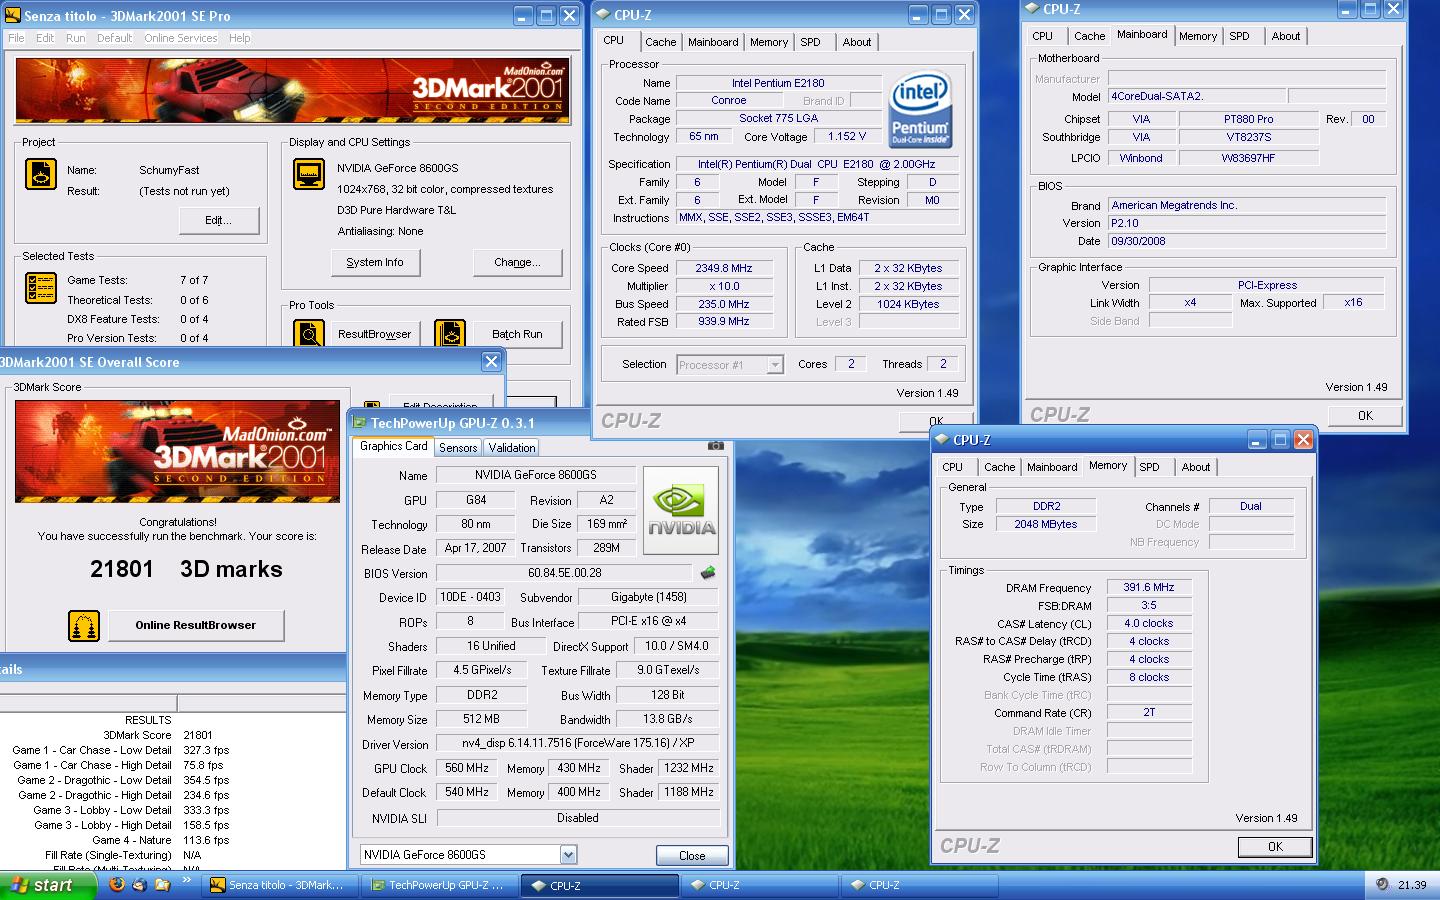Click Driver Version field in GPU-Z
The image size is (1440, 900).
pyautogui.click(x=577, y=744)
